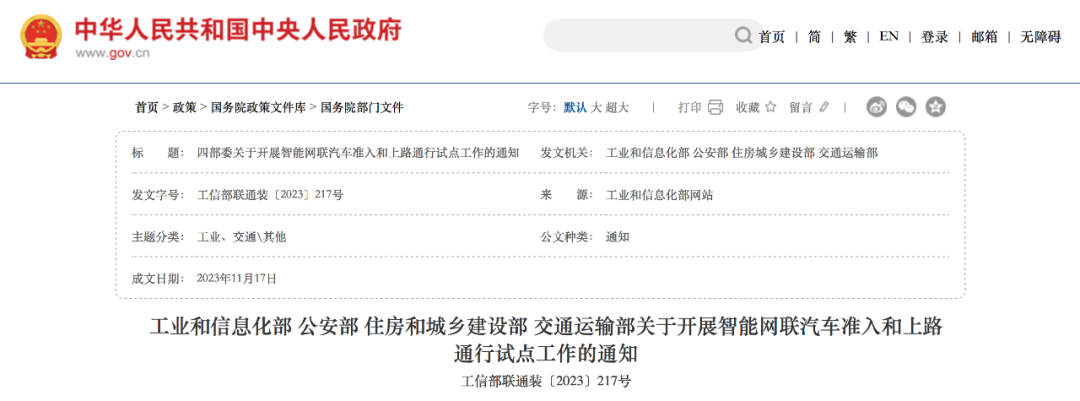Click the 成文日期 field label
This screenshot has height=401, width=1080.
click(x=158, y=279)
